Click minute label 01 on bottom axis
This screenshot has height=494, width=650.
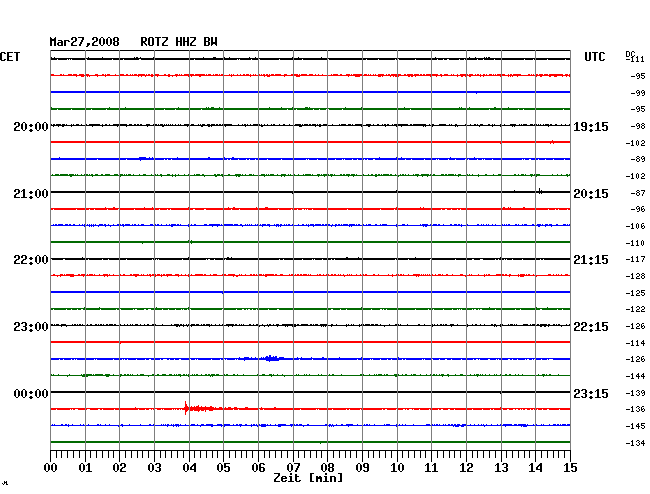(x=85, y=467)
